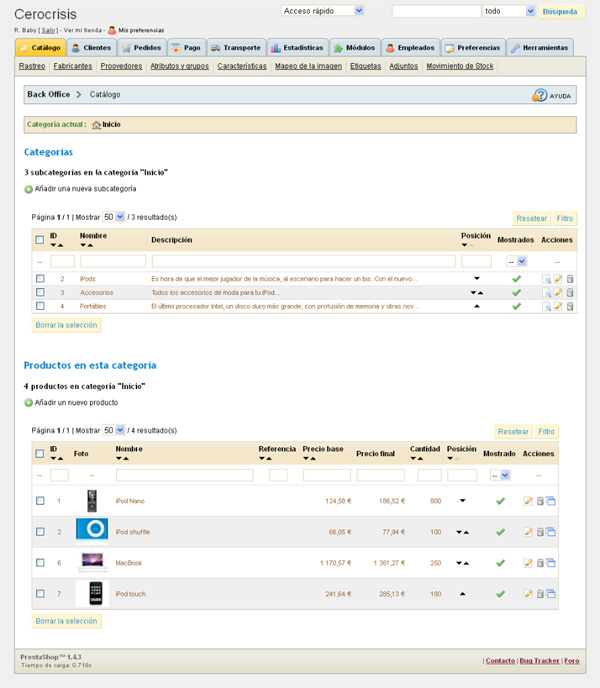Image resolution: width=600 pixels, height=688 pixels.
Task: Sort products by Precio base ascending
Action: click(313, 459)
